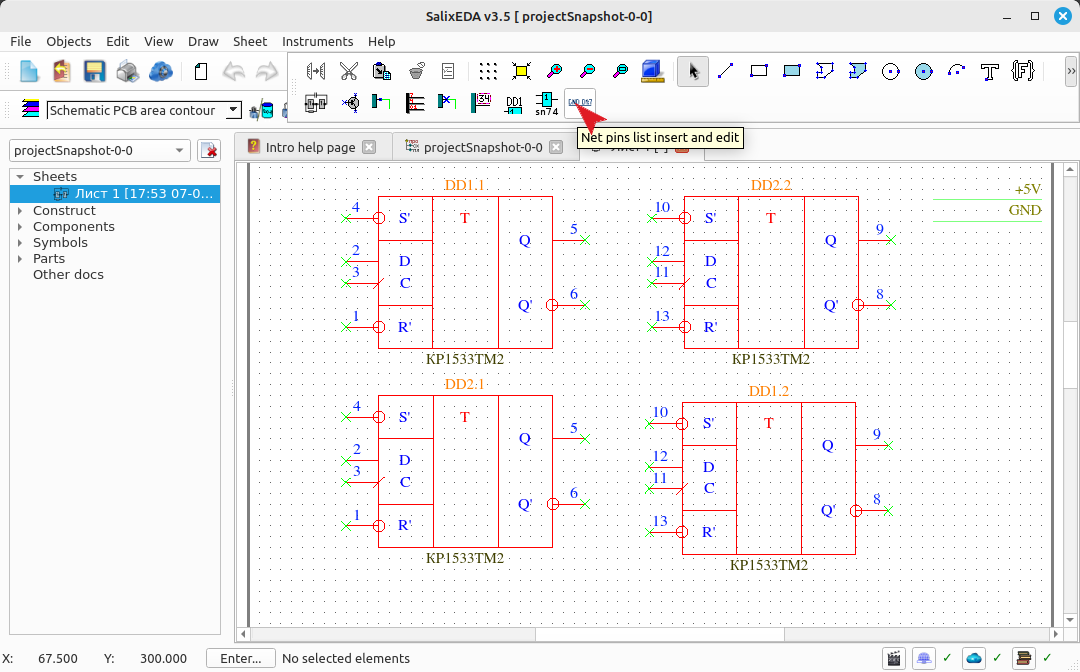This screenshot has height=672, width=1080.
Task: Open the Sheet menu
Action: pyautogui.click(x=249, y=41)
